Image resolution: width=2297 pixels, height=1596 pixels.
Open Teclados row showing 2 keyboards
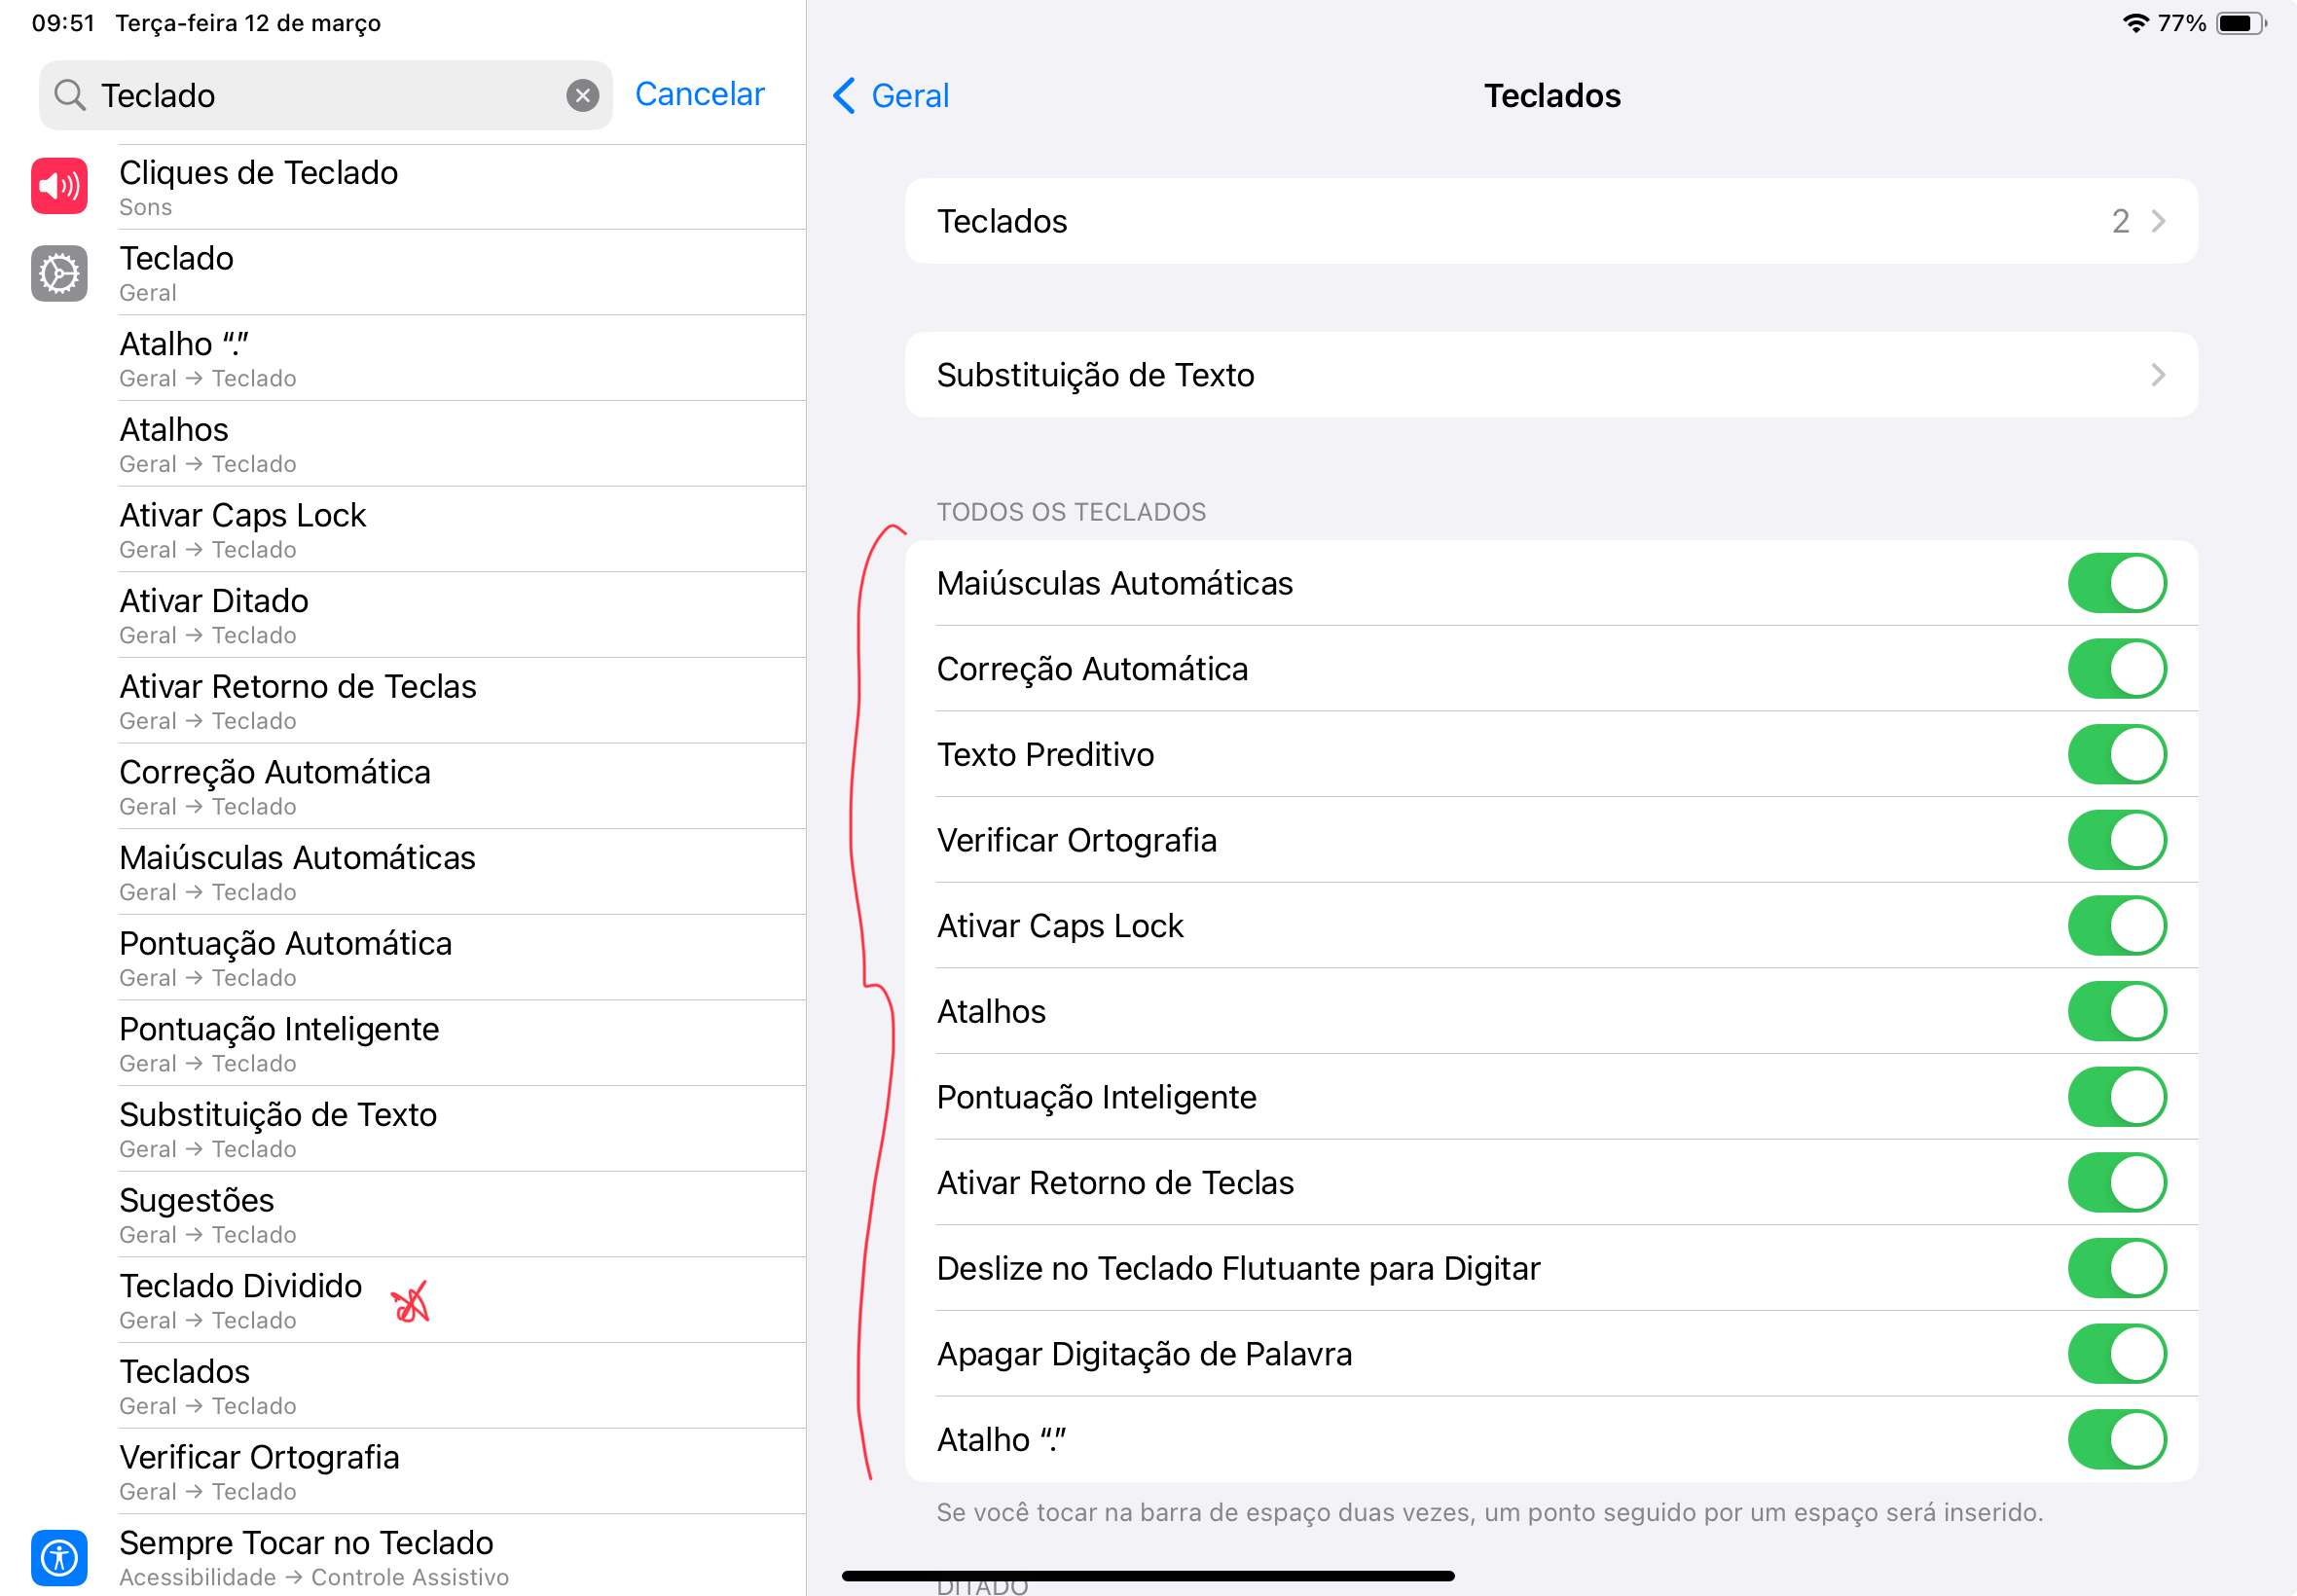(1550, 221)
